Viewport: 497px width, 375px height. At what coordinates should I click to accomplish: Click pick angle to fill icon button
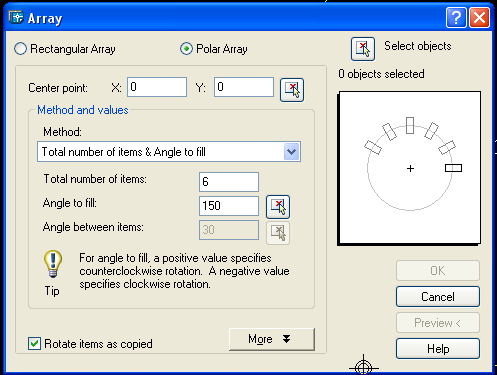coord(278,207)
